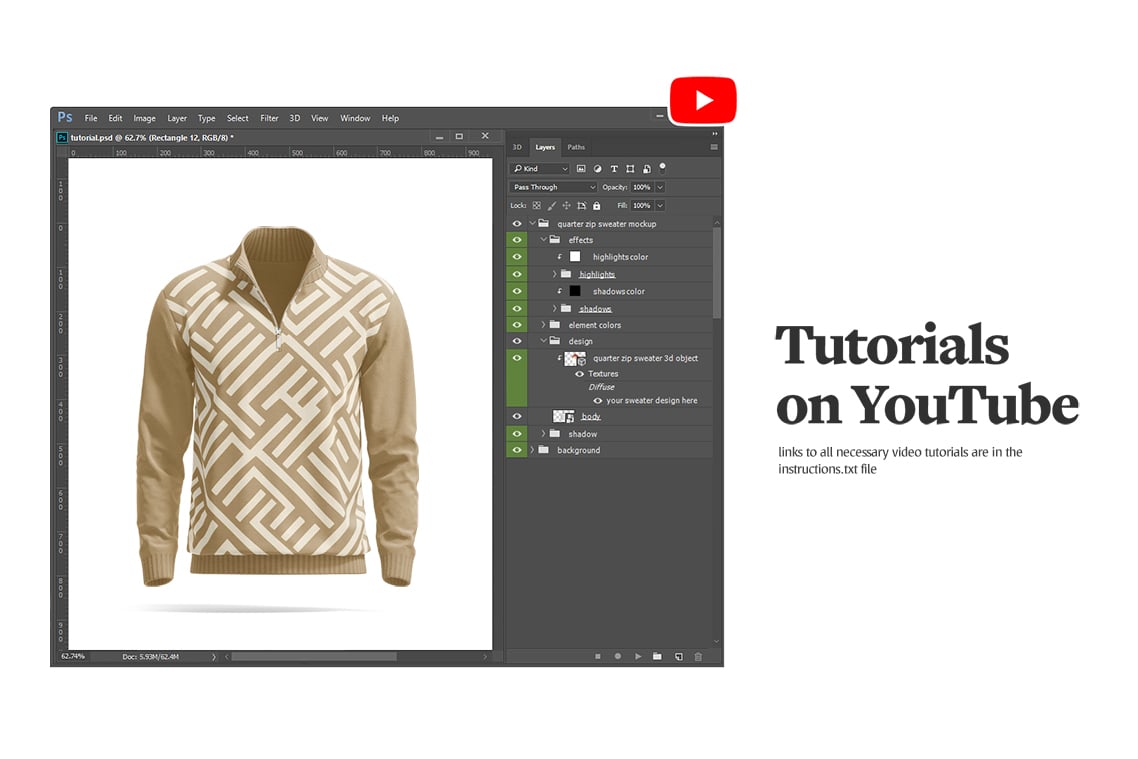The width and height of the screenshot is (1138, 759).
Task: Hide the effects group visibility eye
Action: [x=516, y=240]
